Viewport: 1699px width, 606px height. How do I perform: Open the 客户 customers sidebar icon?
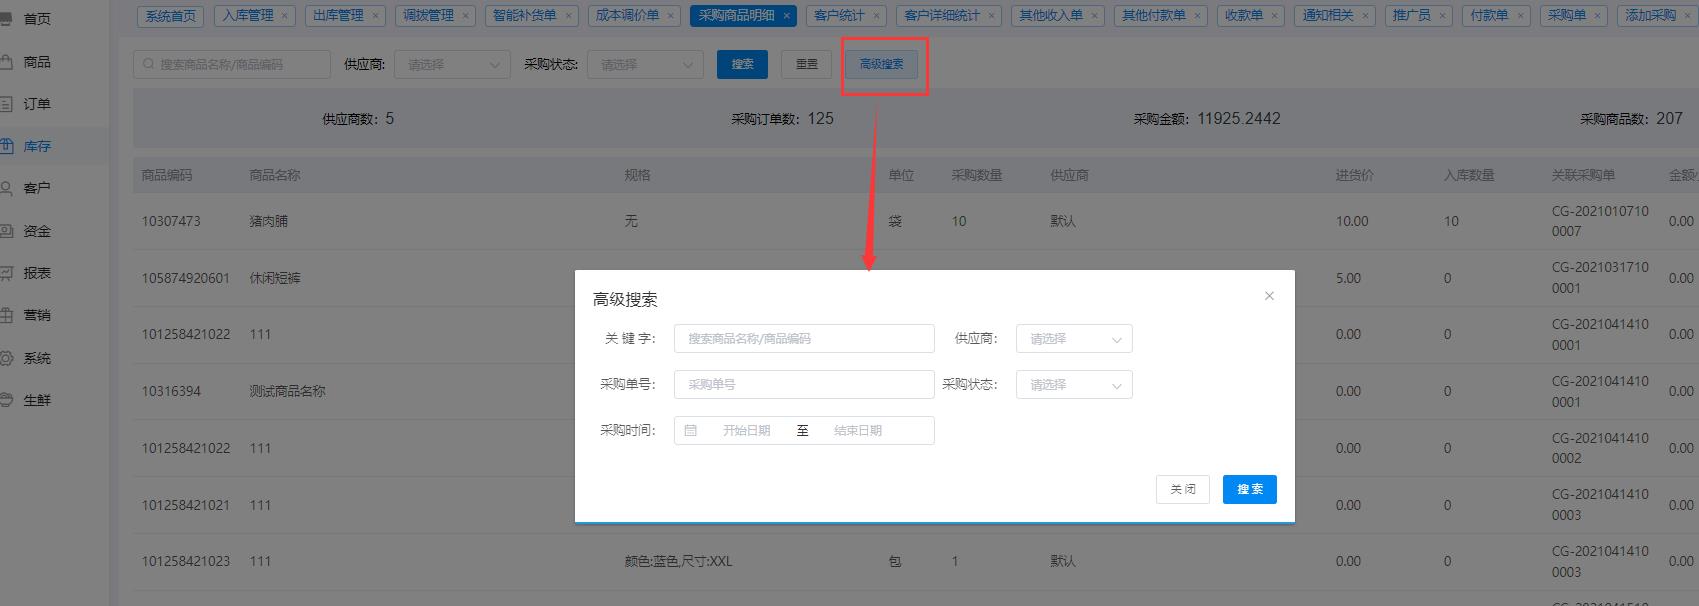(6, 188)
